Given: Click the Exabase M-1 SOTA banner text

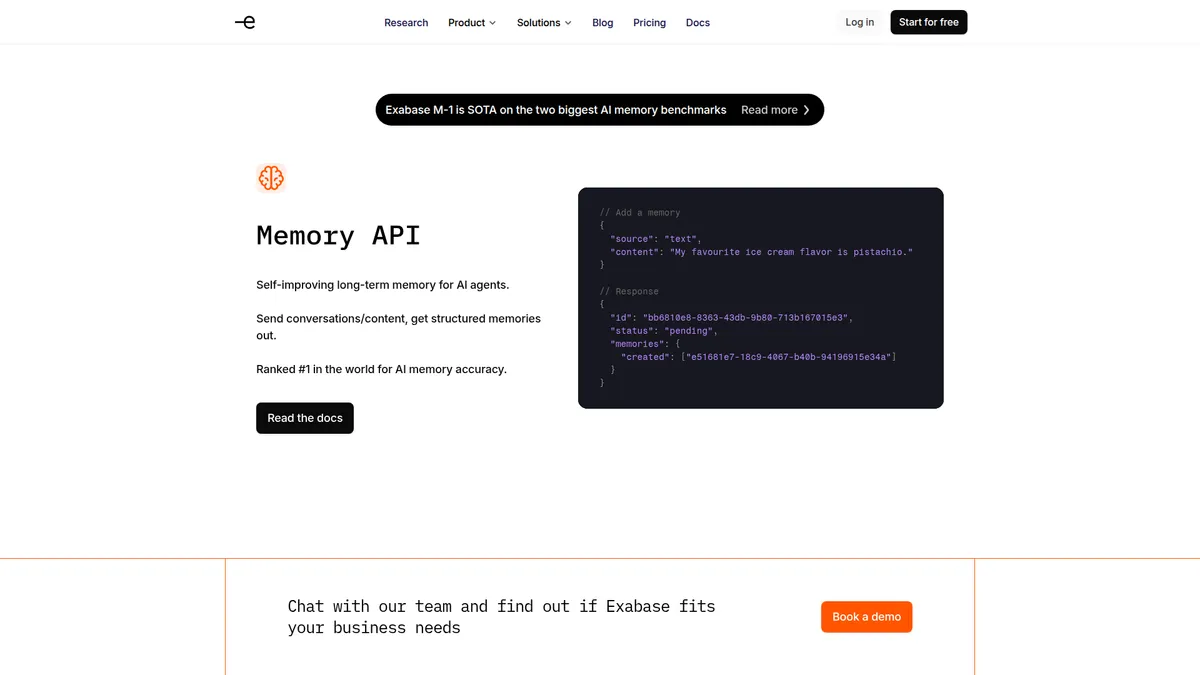Looking at the screenshot, I should [x=556, y=110].
